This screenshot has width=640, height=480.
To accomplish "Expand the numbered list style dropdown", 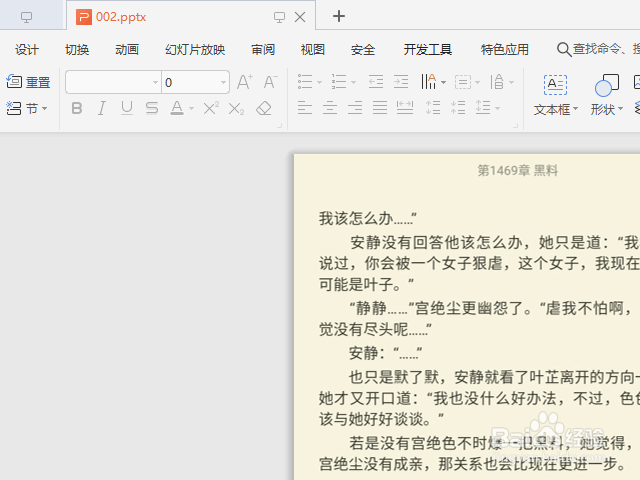I will (x=353, y=82).
